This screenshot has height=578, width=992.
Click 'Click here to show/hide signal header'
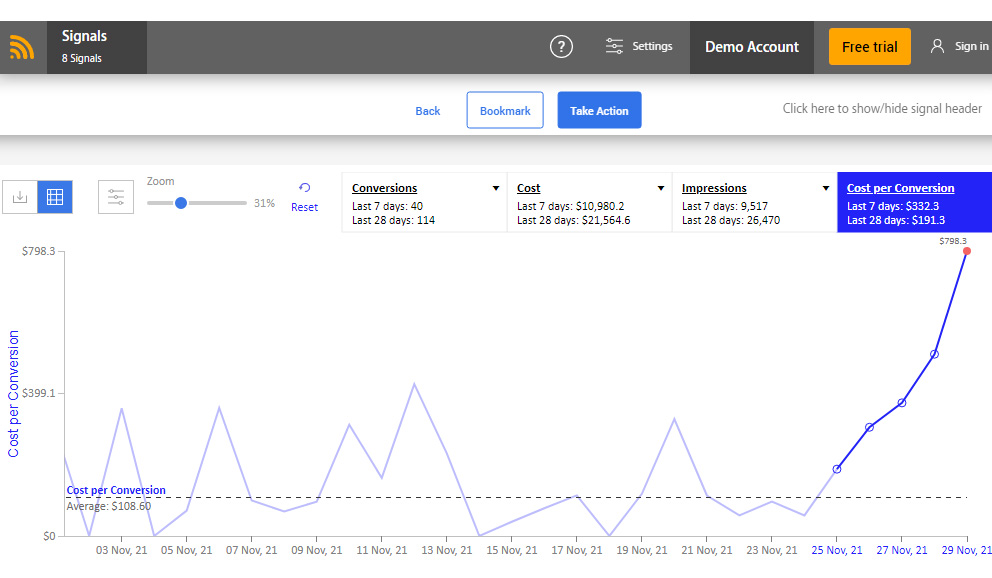882,109
